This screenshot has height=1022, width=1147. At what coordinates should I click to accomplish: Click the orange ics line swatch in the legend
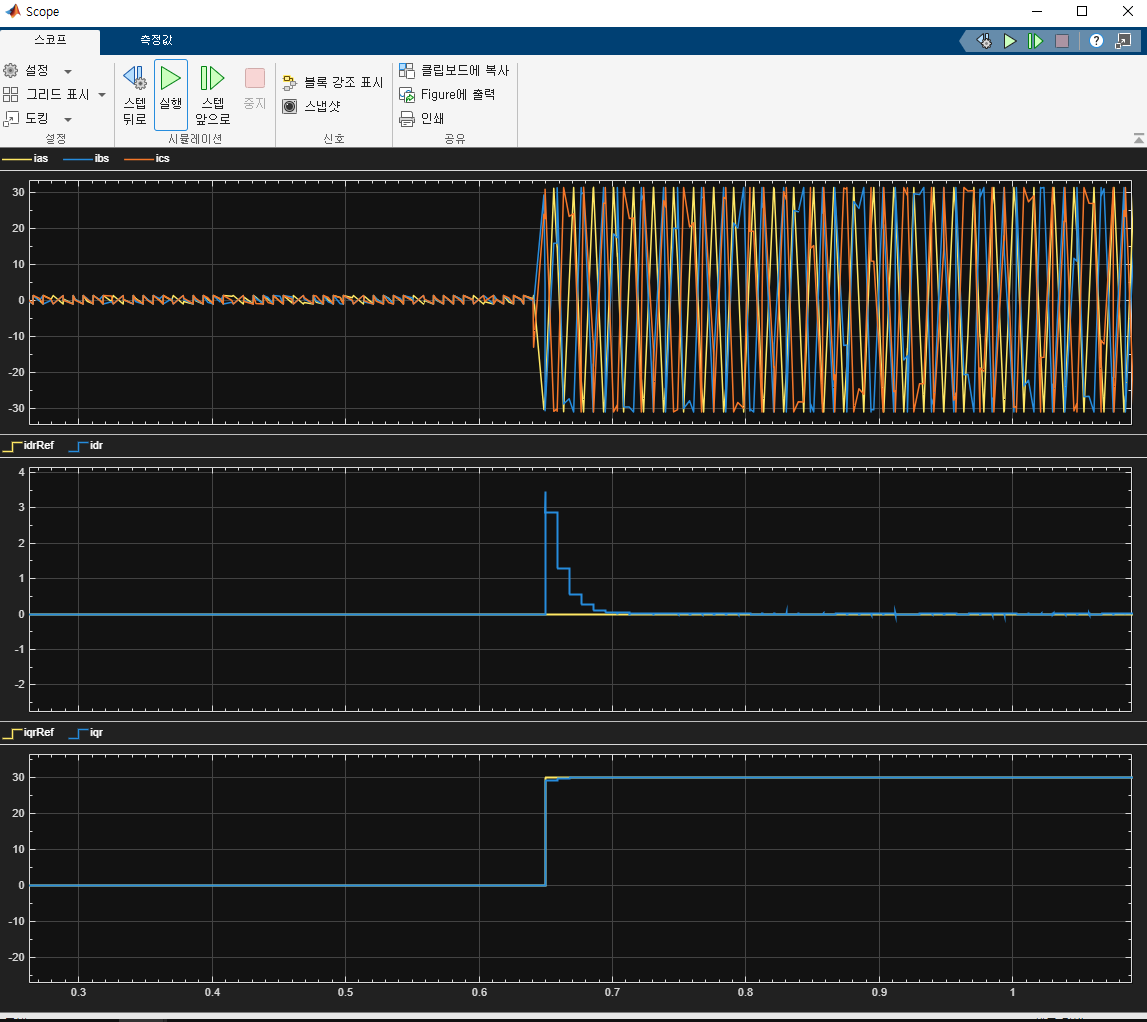click(x=137, y=159)
